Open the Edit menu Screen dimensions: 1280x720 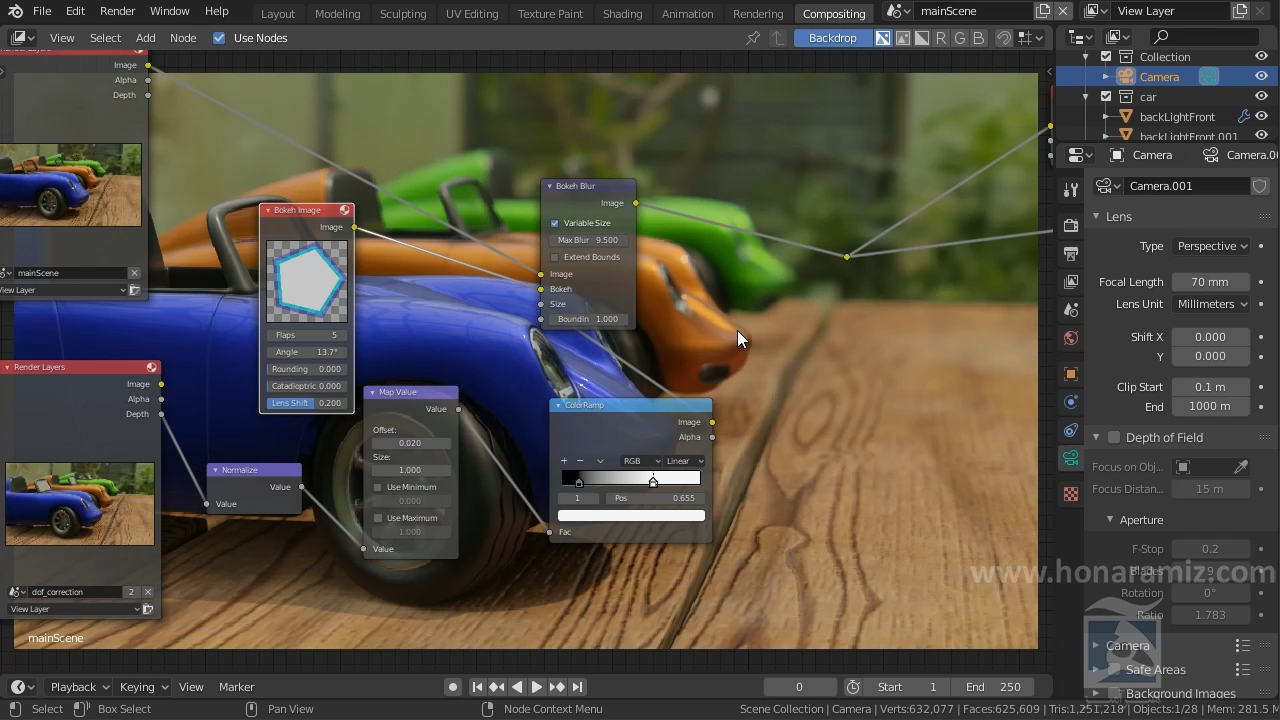click(75, 11)
